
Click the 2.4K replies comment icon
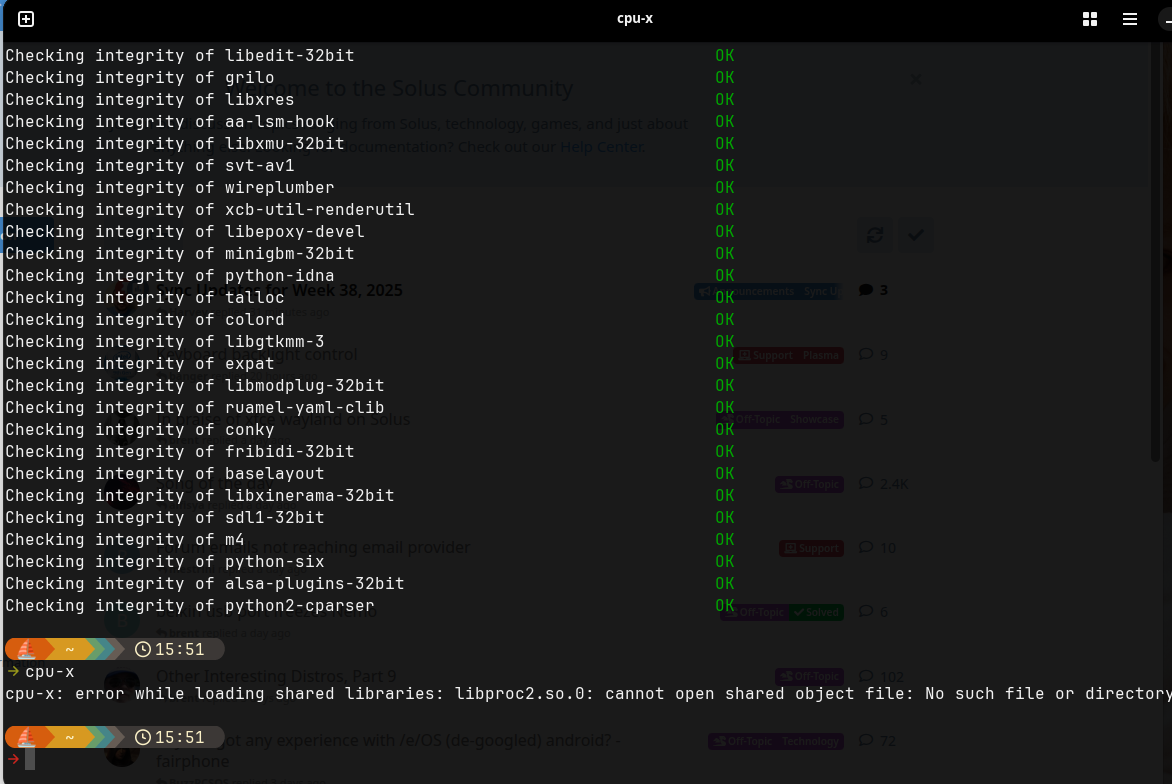click(866, 484)
